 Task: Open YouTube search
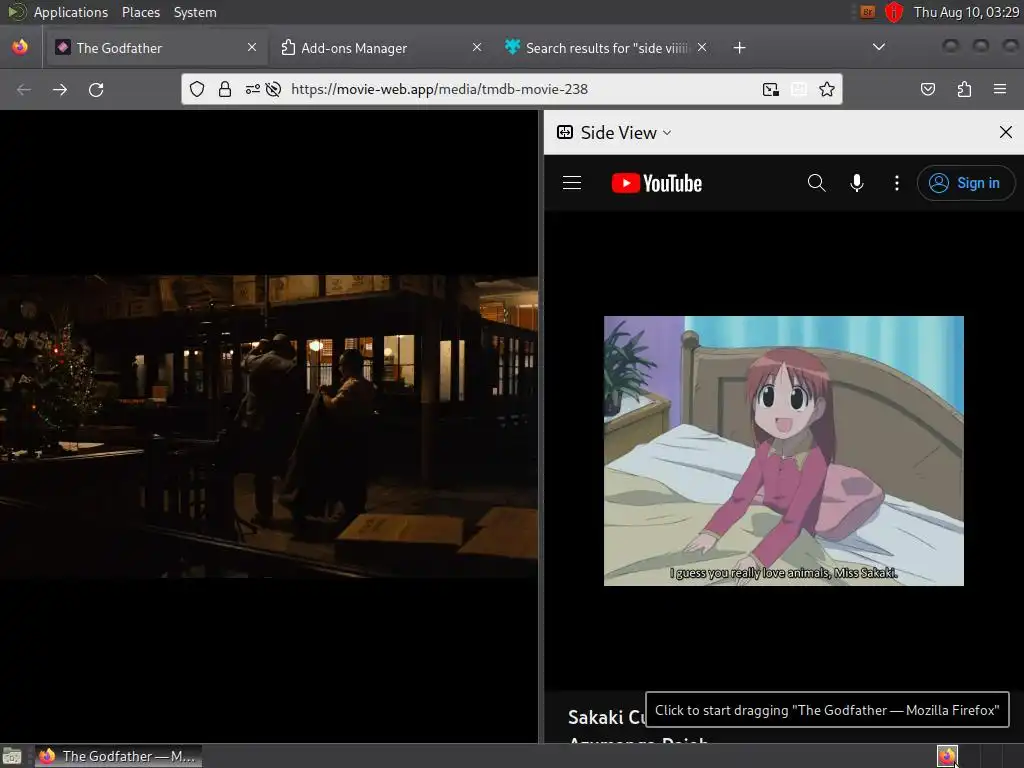click(816, 183)
